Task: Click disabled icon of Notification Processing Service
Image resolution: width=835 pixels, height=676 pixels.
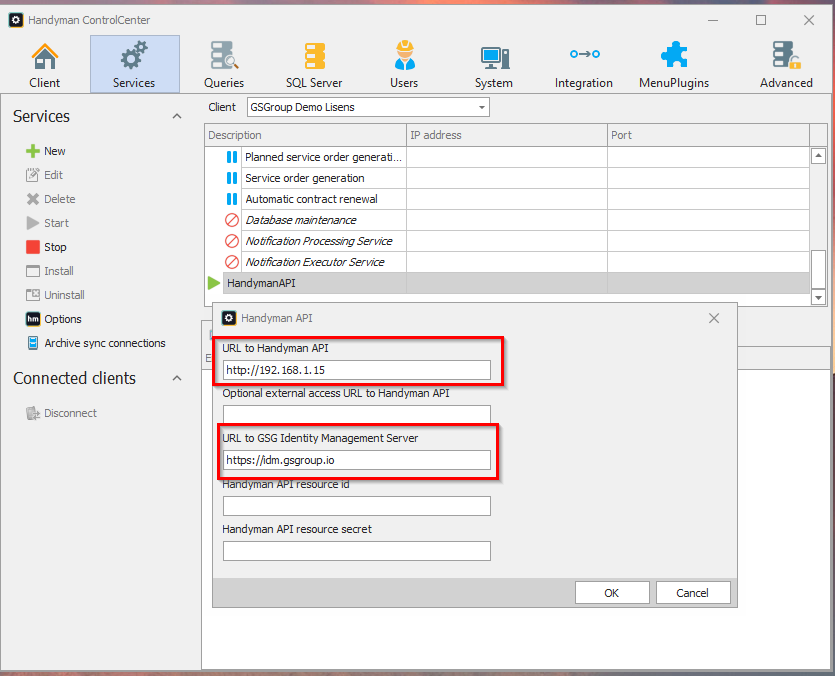Action: (232, 241)
